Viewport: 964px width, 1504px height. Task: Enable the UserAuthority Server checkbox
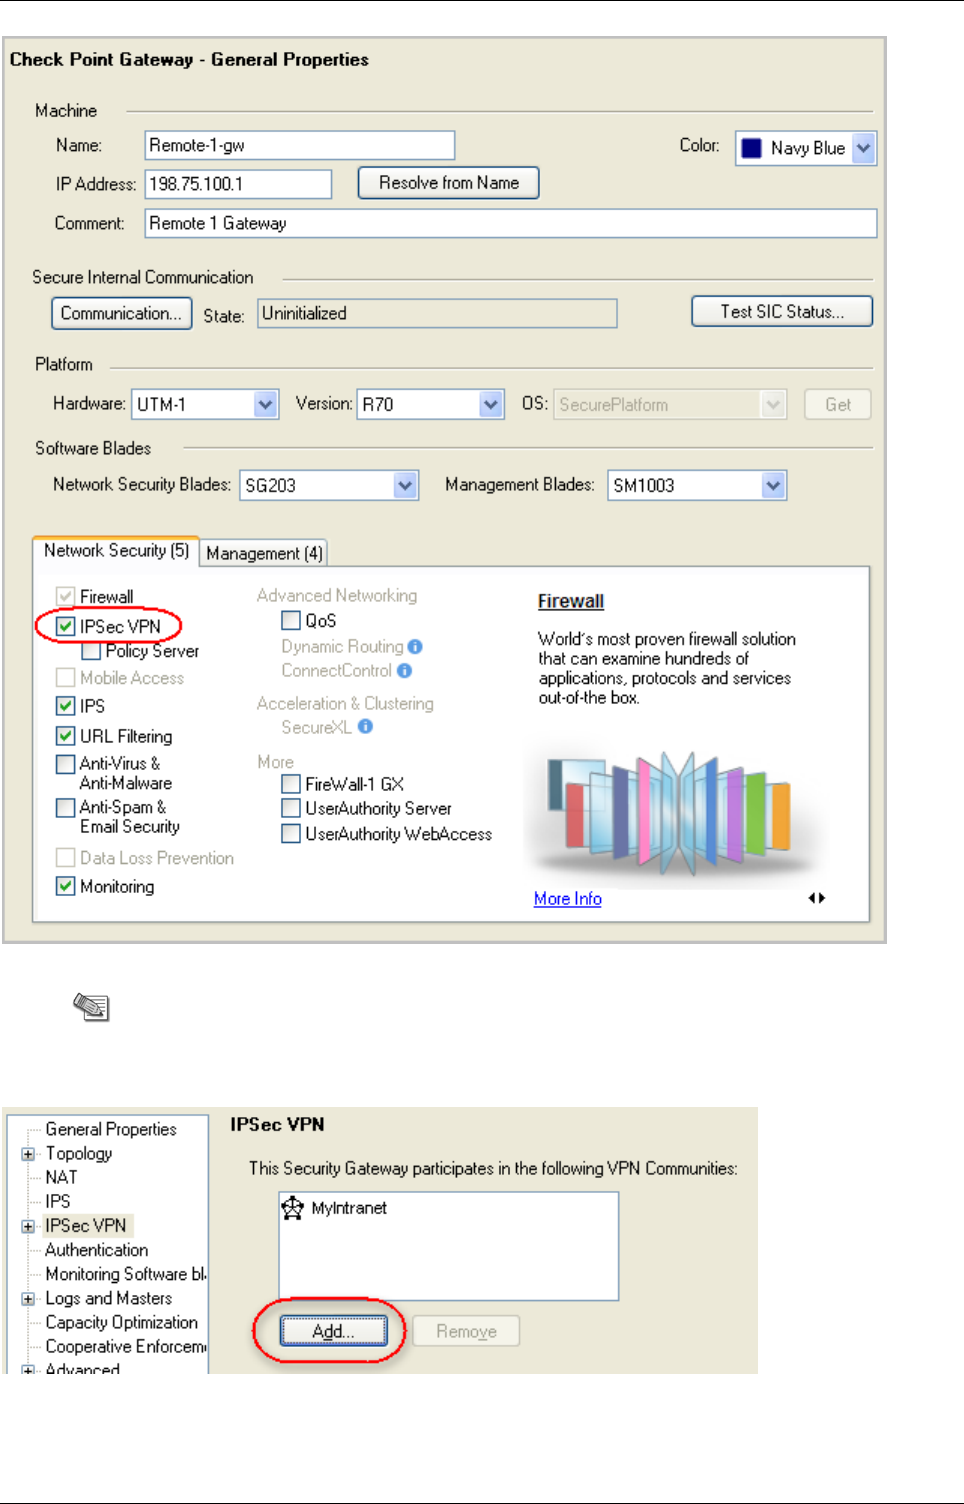click(x=291, y=807)
